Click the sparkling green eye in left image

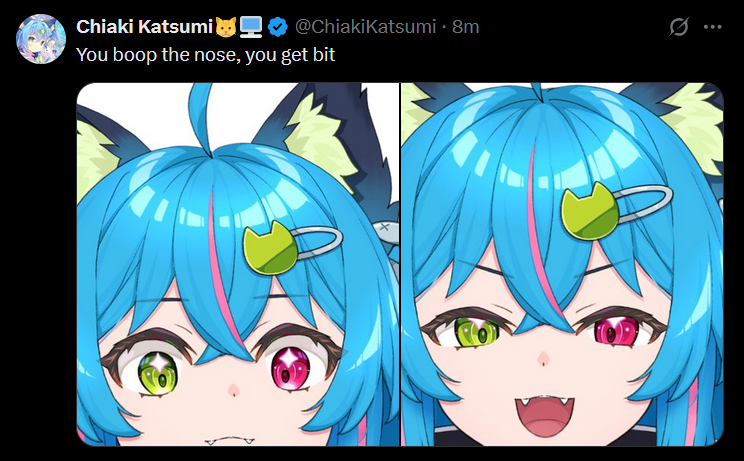coord(158,374)
